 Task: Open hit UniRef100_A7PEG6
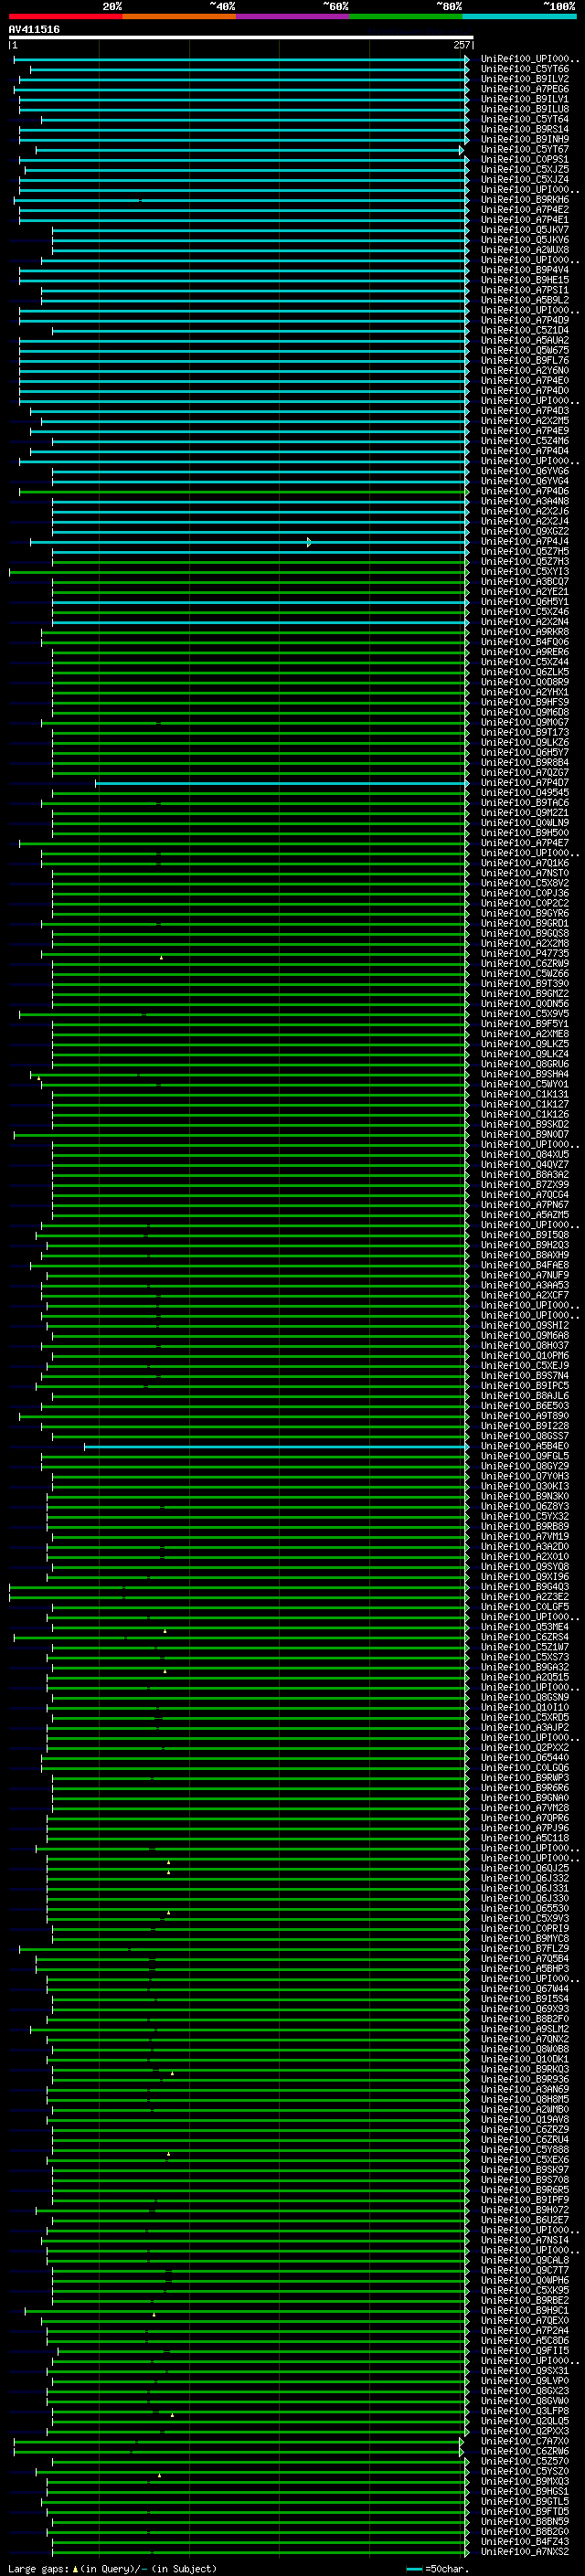pyautogui.click(x=525, y=89)
